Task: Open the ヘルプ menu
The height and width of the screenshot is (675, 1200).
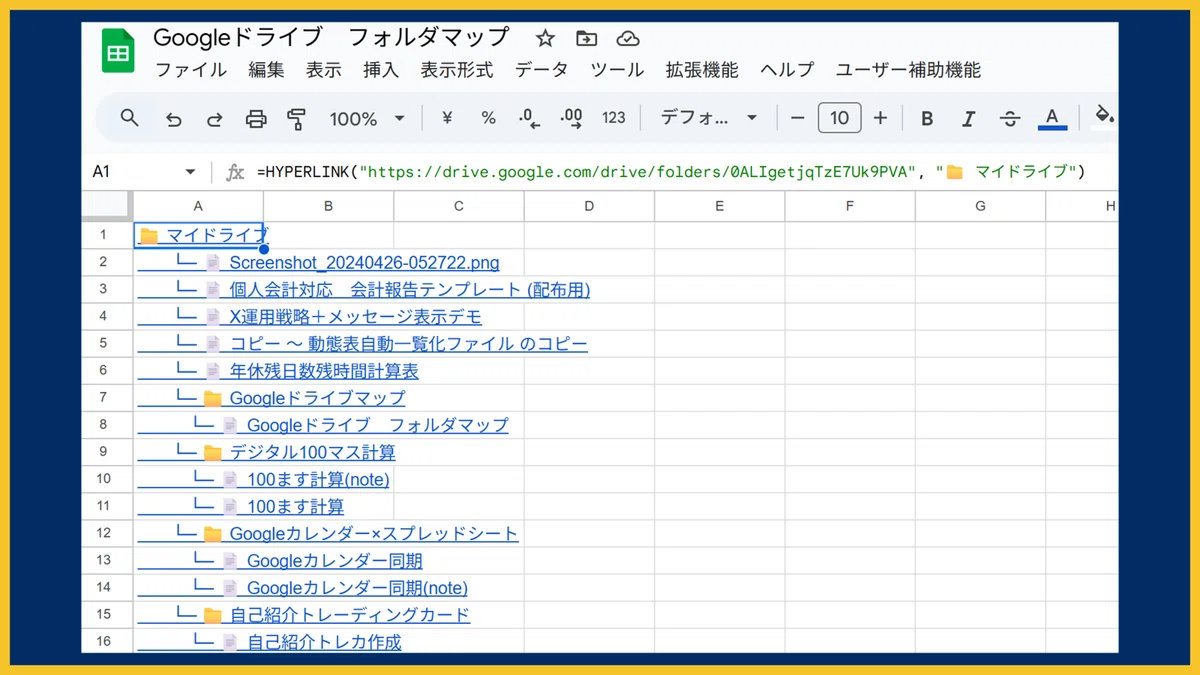Action: click(787, 70)
